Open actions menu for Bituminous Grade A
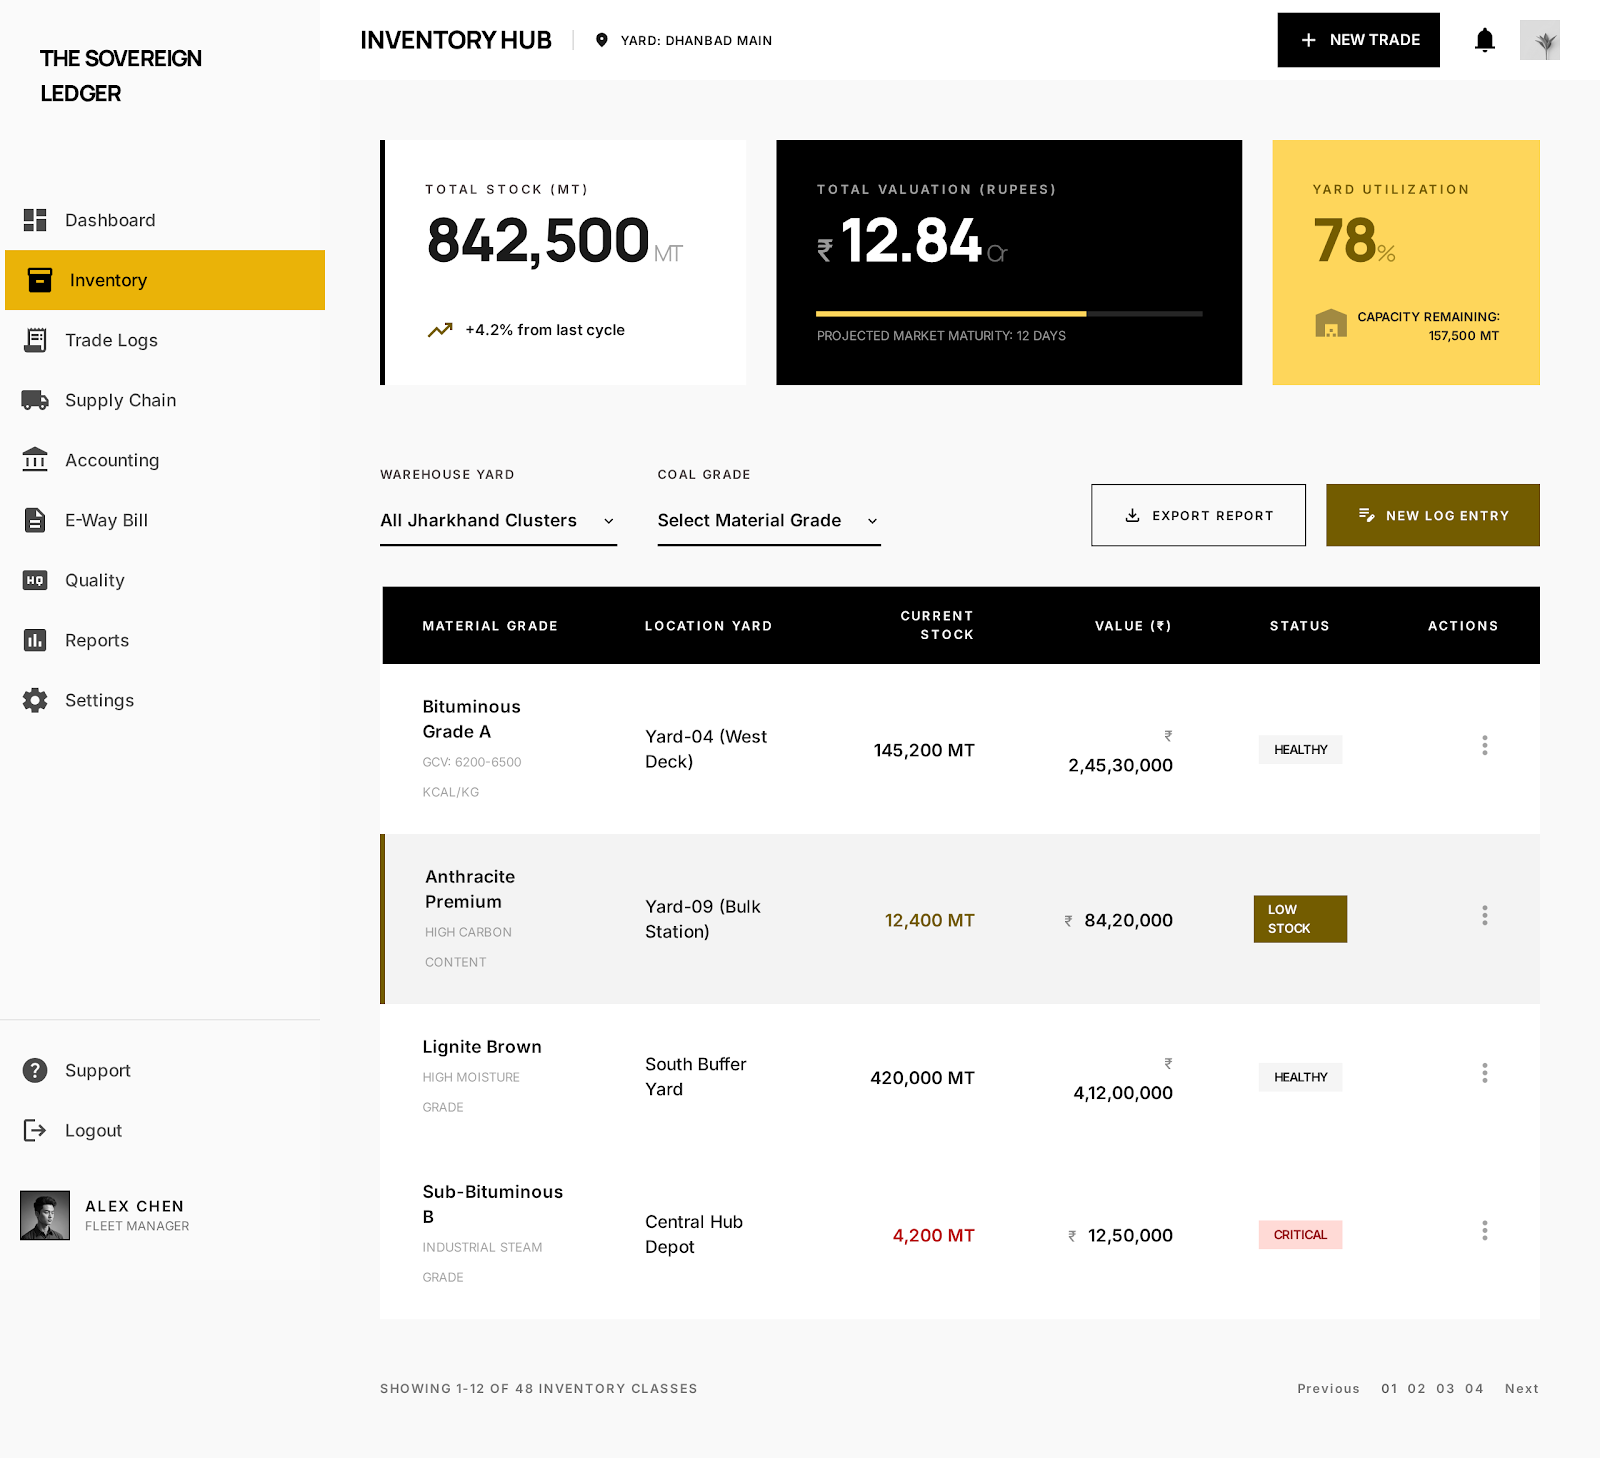This screenshot has width=1600, height=1458. (x=1484, y=746)
